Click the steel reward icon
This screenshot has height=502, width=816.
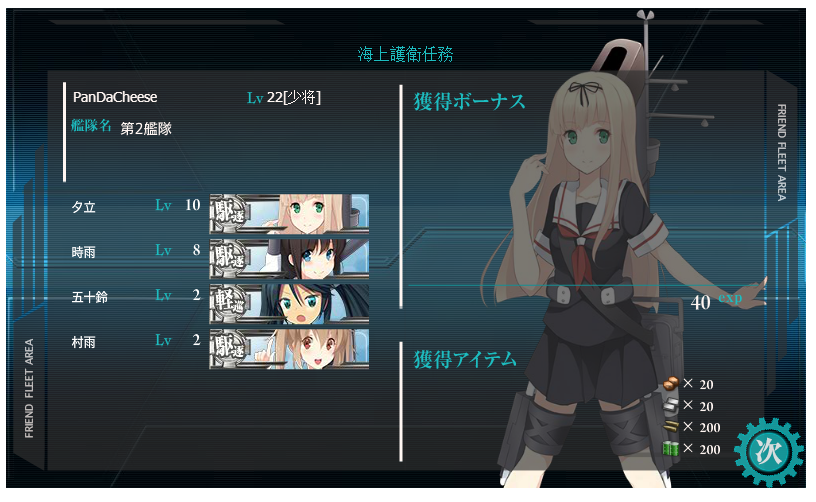pos(670,405)
